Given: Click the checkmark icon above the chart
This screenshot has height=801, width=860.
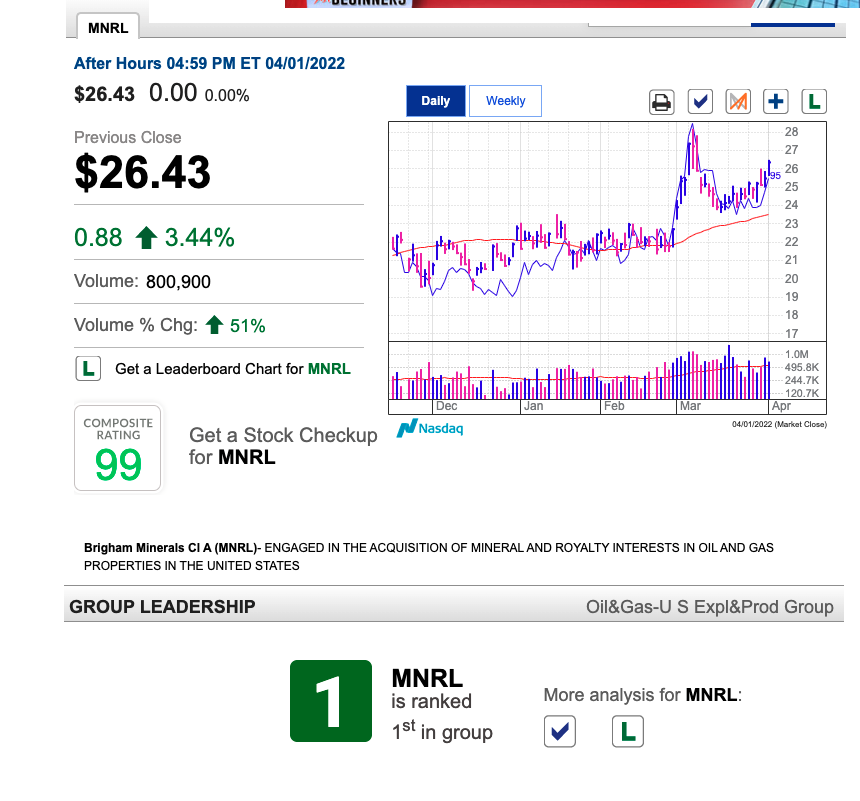Looking at the screenshot, I should point(700,102).
